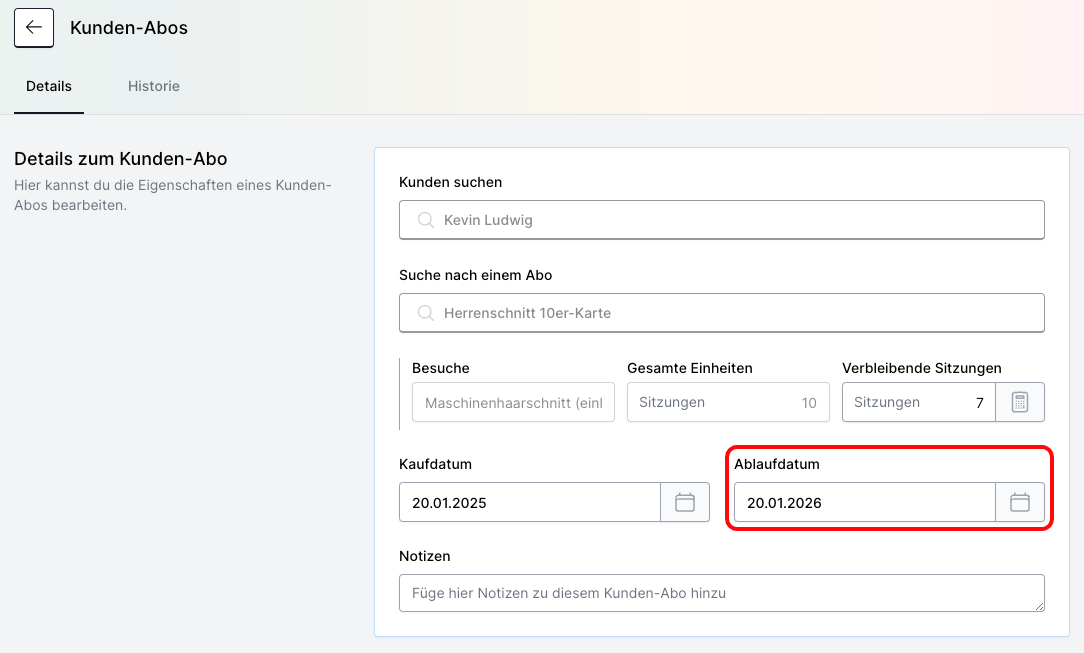Click the back arrow button

34,27
